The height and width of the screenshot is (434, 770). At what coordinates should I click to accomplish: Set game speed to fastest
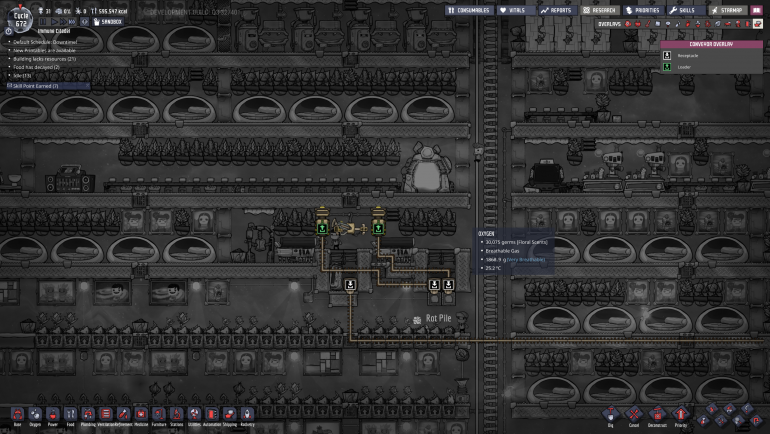pyautogui.click(x=72, y=22)
